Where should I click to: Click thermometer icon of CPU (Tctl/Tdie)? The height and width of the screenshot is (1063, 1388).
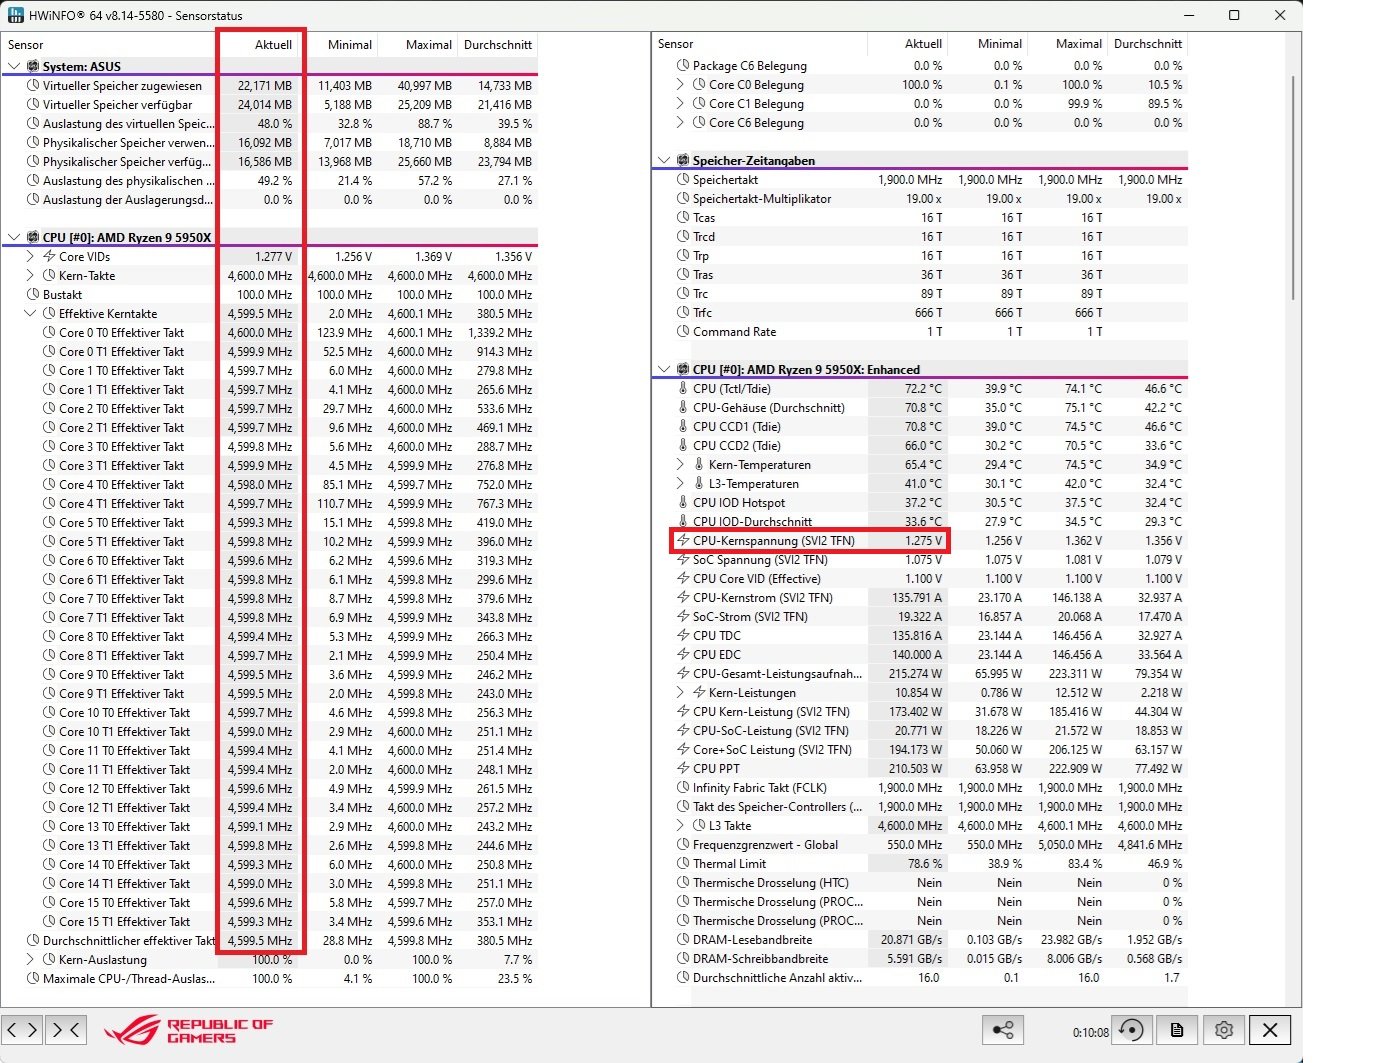coord(683,388)
